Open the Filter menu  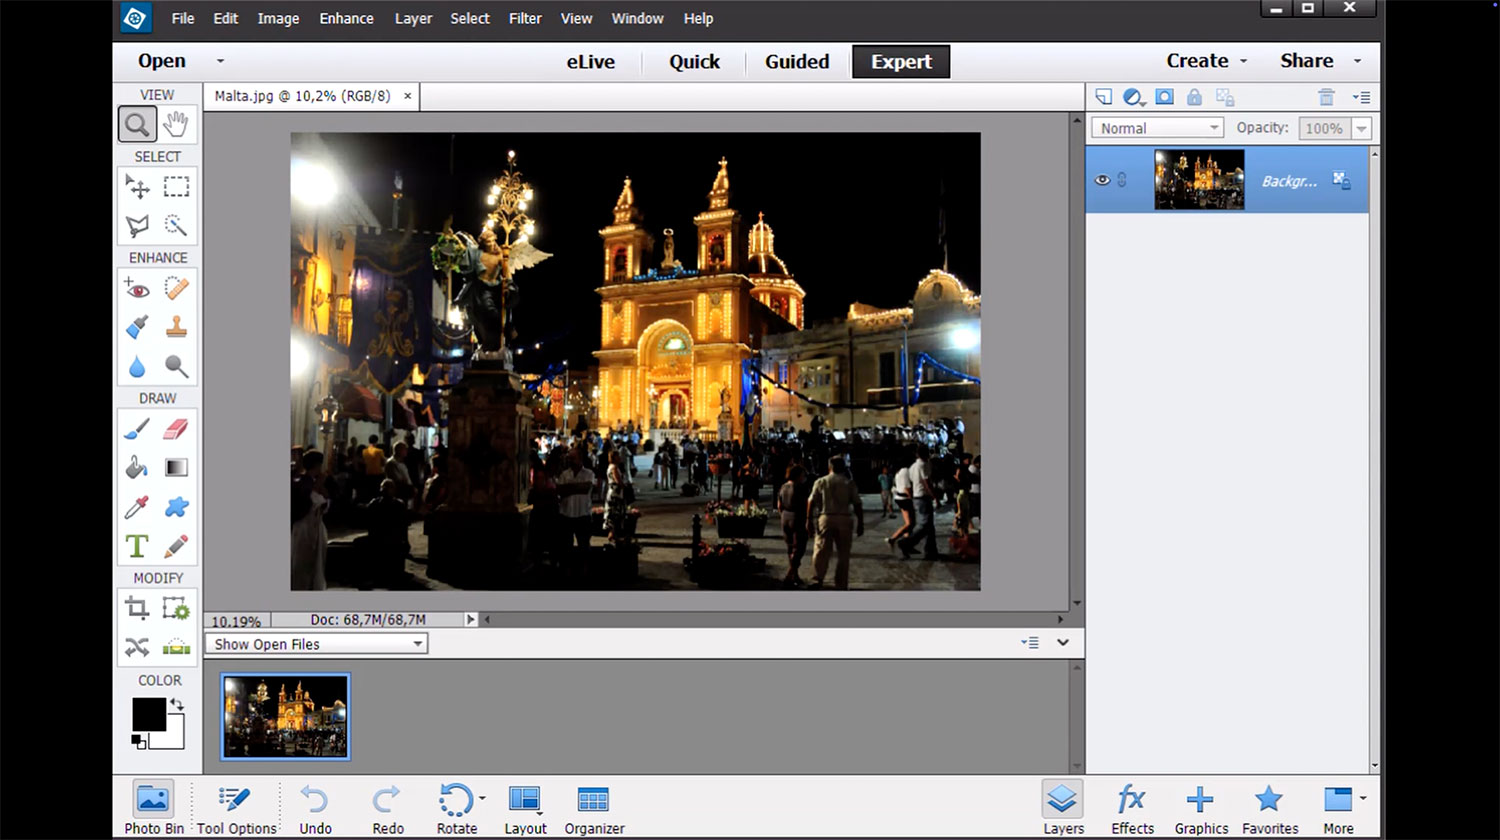click(x=524, y=18)
